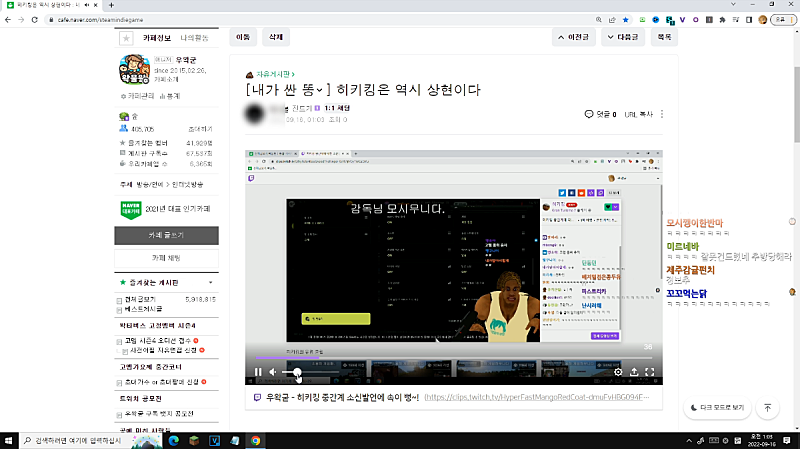
Task: Click the 카페 글쓰기 button
Action: coord(166,235)
